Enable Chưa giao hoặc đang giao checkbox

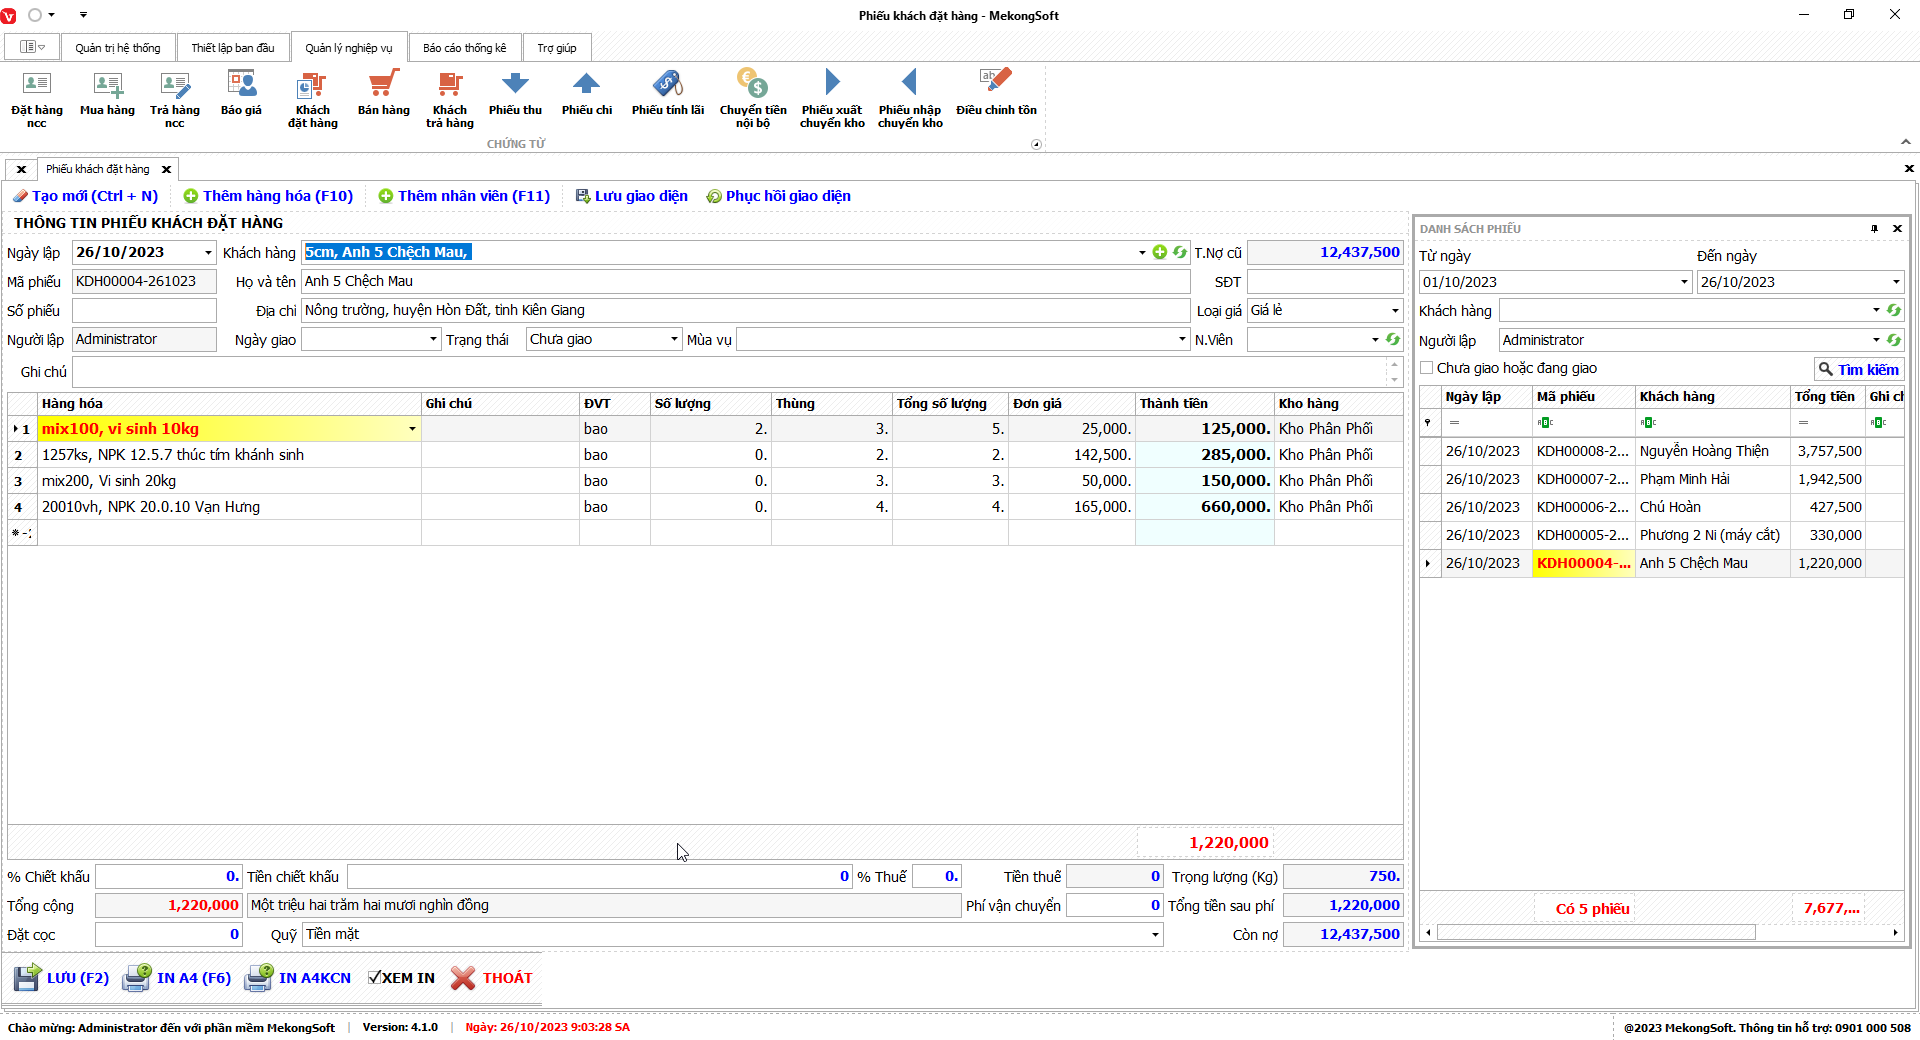point(1427,368)
